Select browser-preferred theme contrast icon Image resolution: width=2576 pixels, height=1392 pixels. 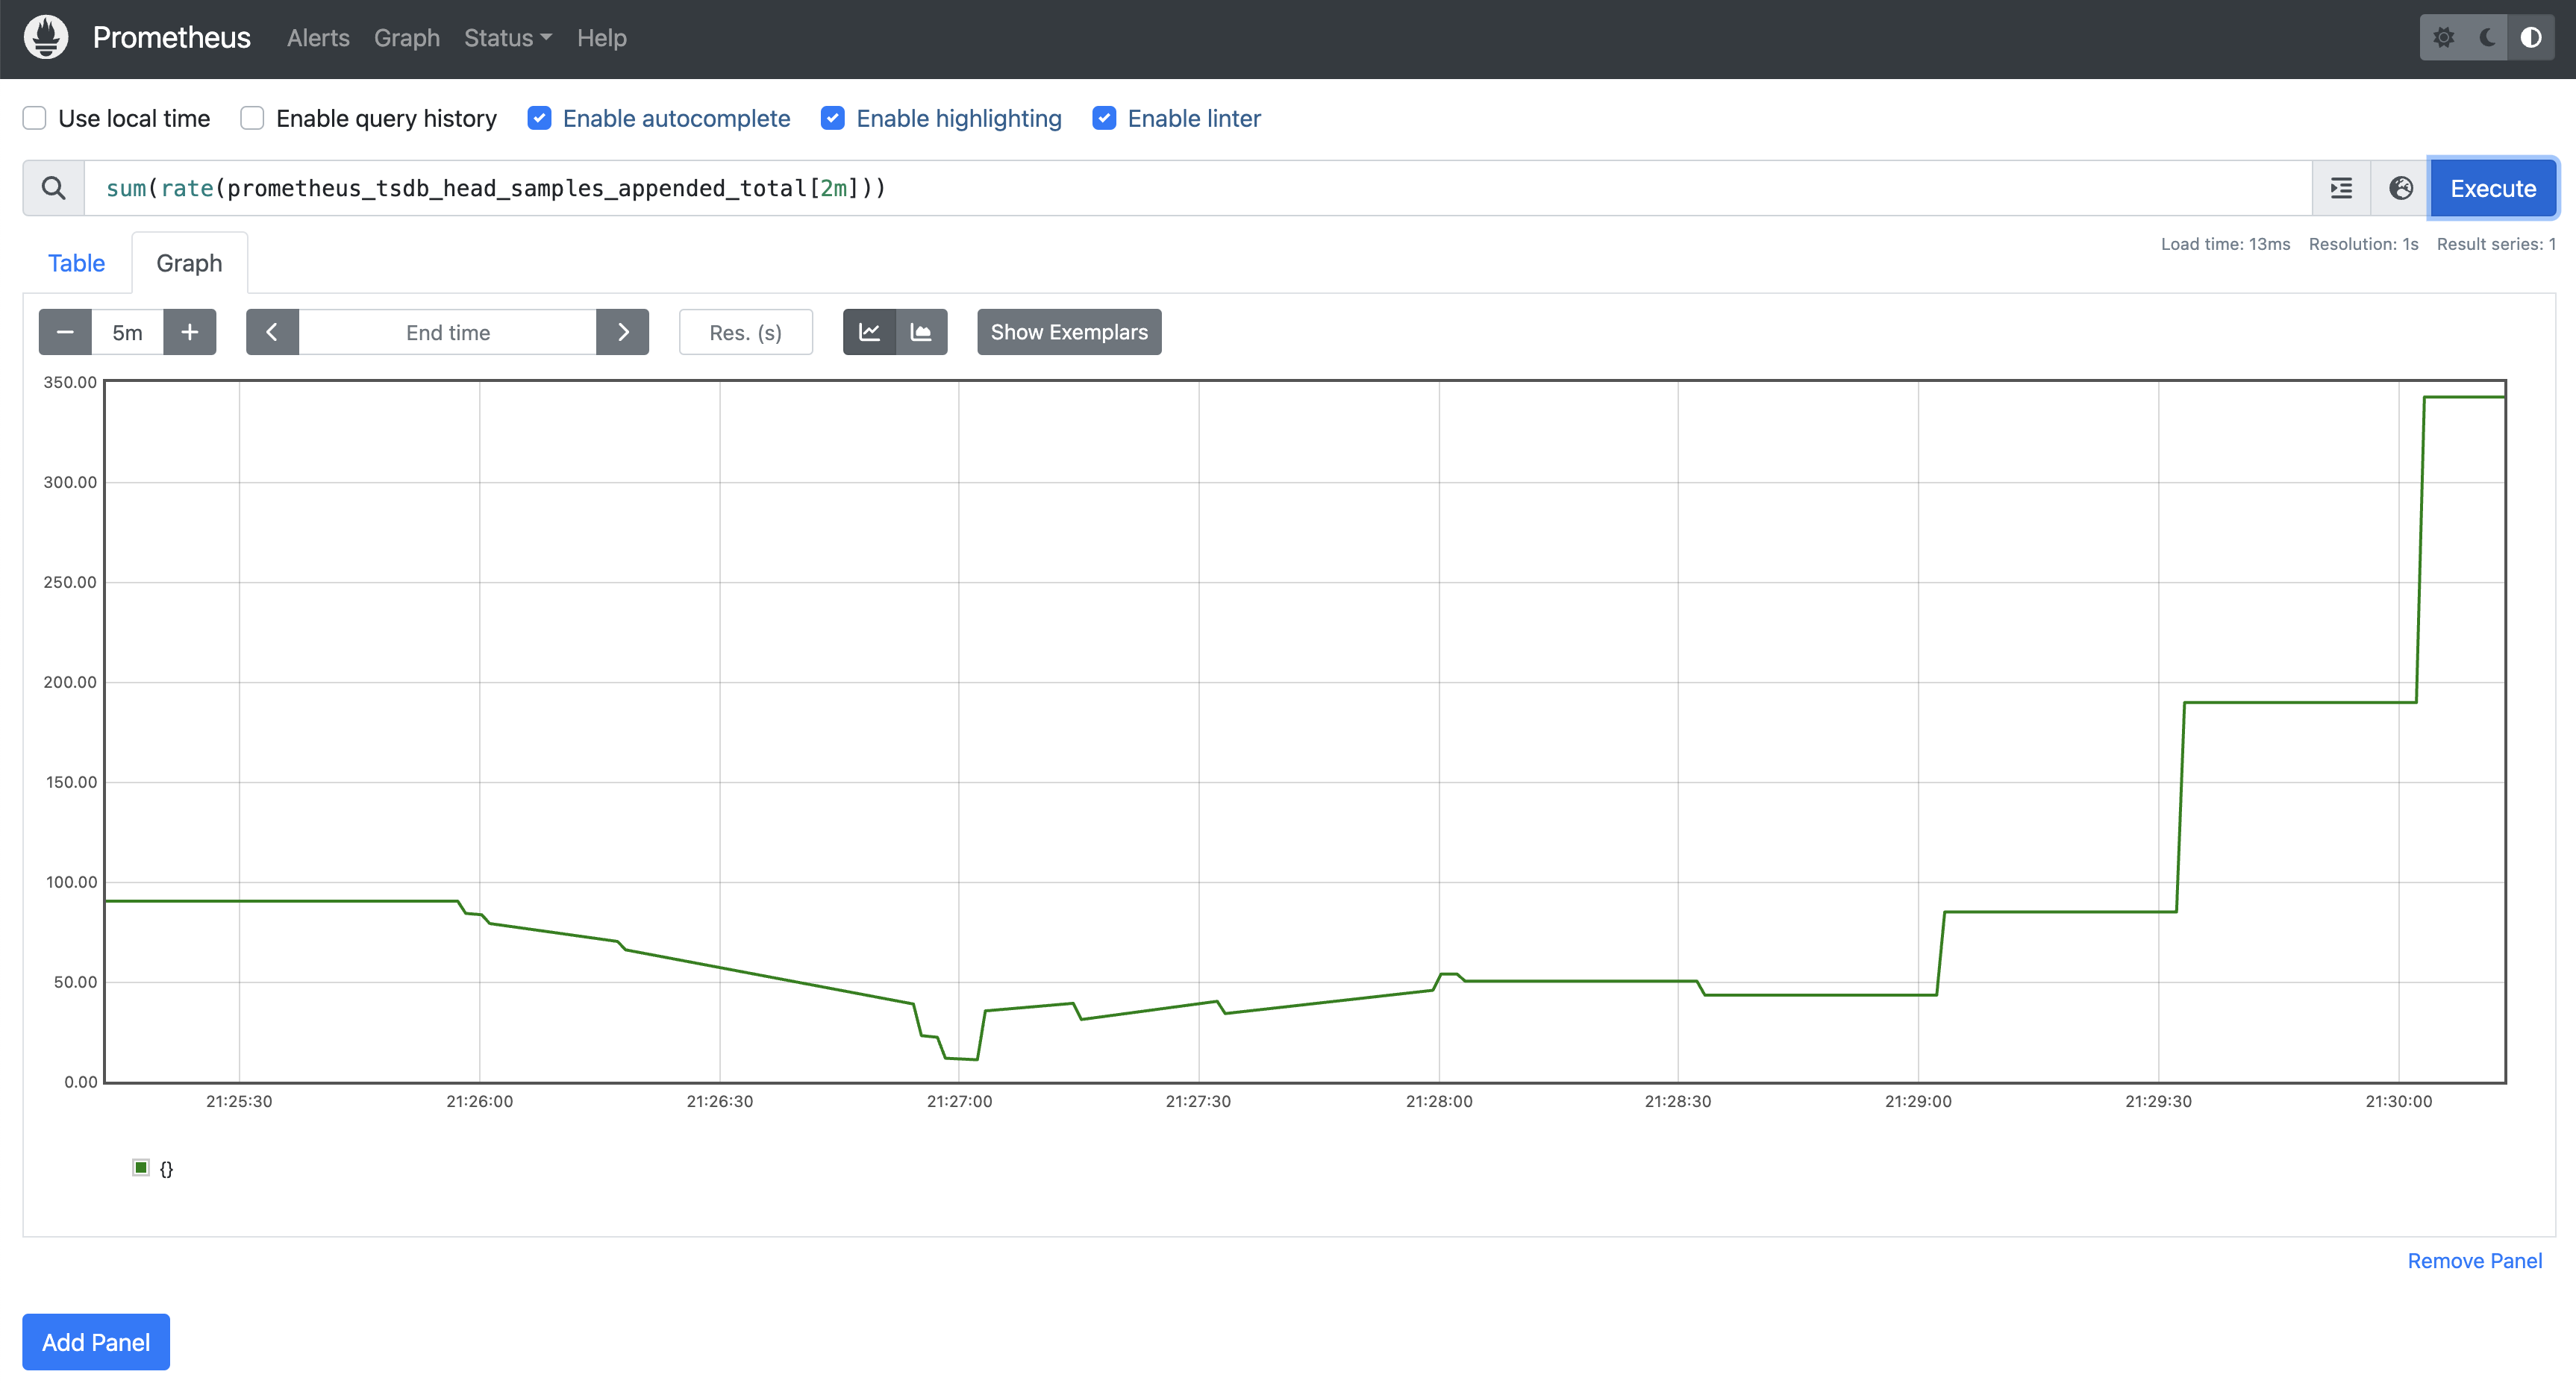[x=2531, y=38]
